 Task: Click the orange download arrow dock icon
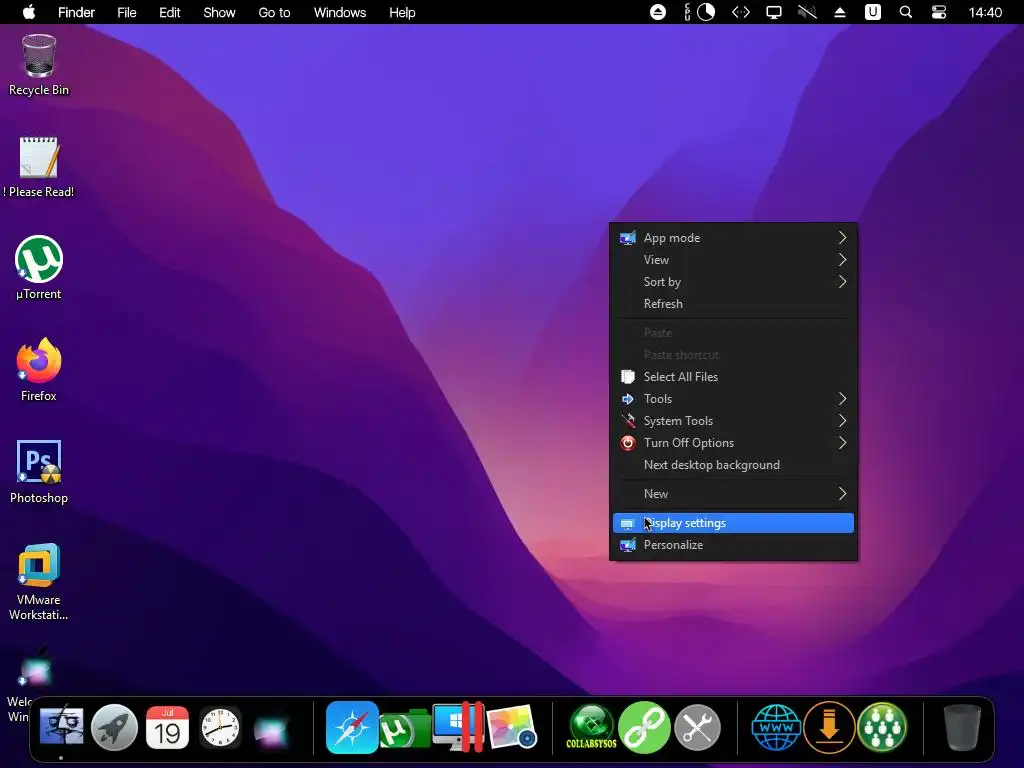(x=829, y=727)
